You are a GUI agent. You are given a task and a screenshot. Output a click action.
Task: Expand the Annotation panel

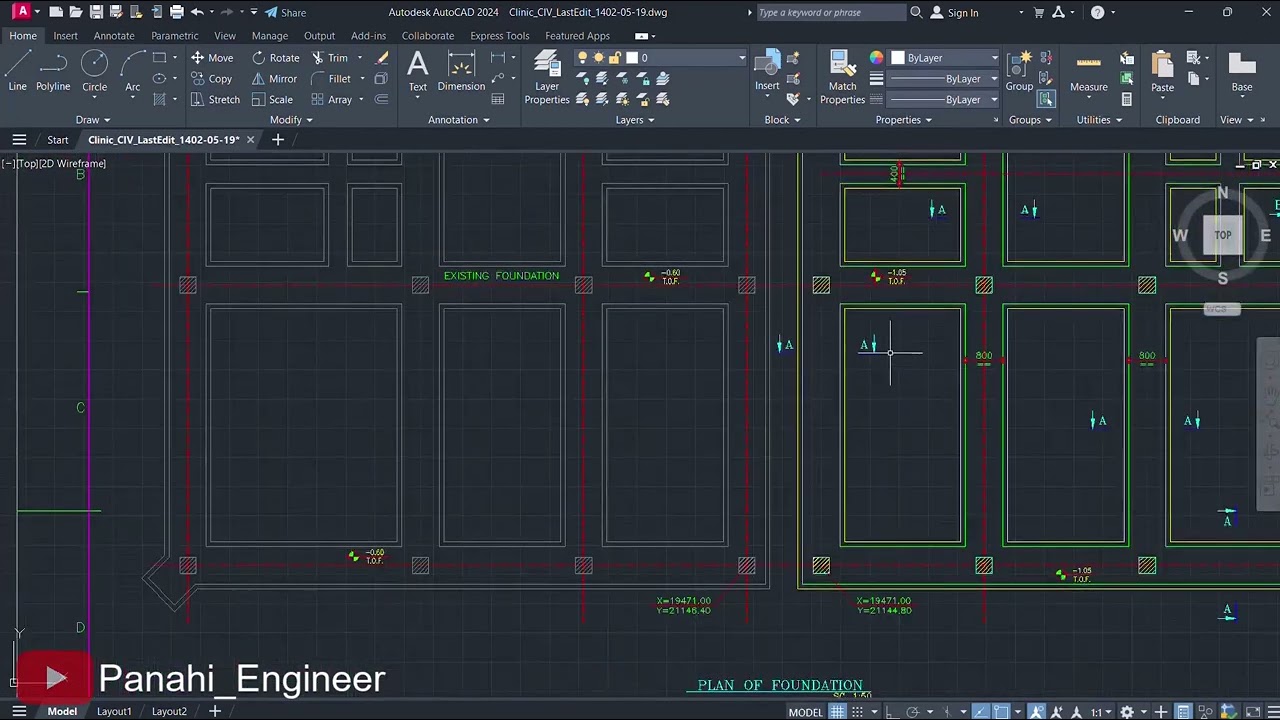coord(459,120)
